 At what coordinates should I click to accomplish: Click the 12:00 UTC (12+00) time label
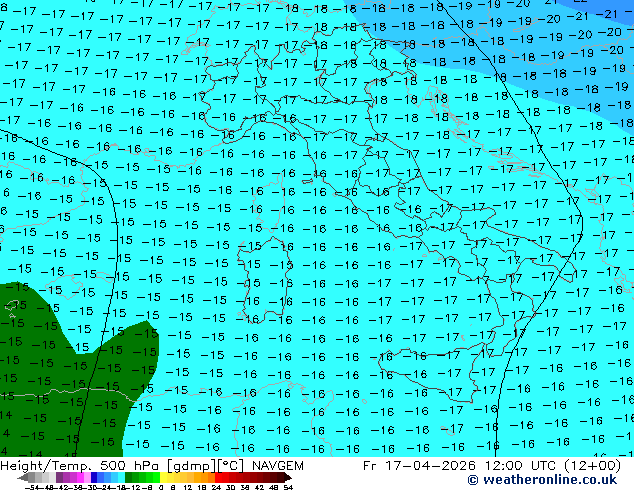[553, 466]
